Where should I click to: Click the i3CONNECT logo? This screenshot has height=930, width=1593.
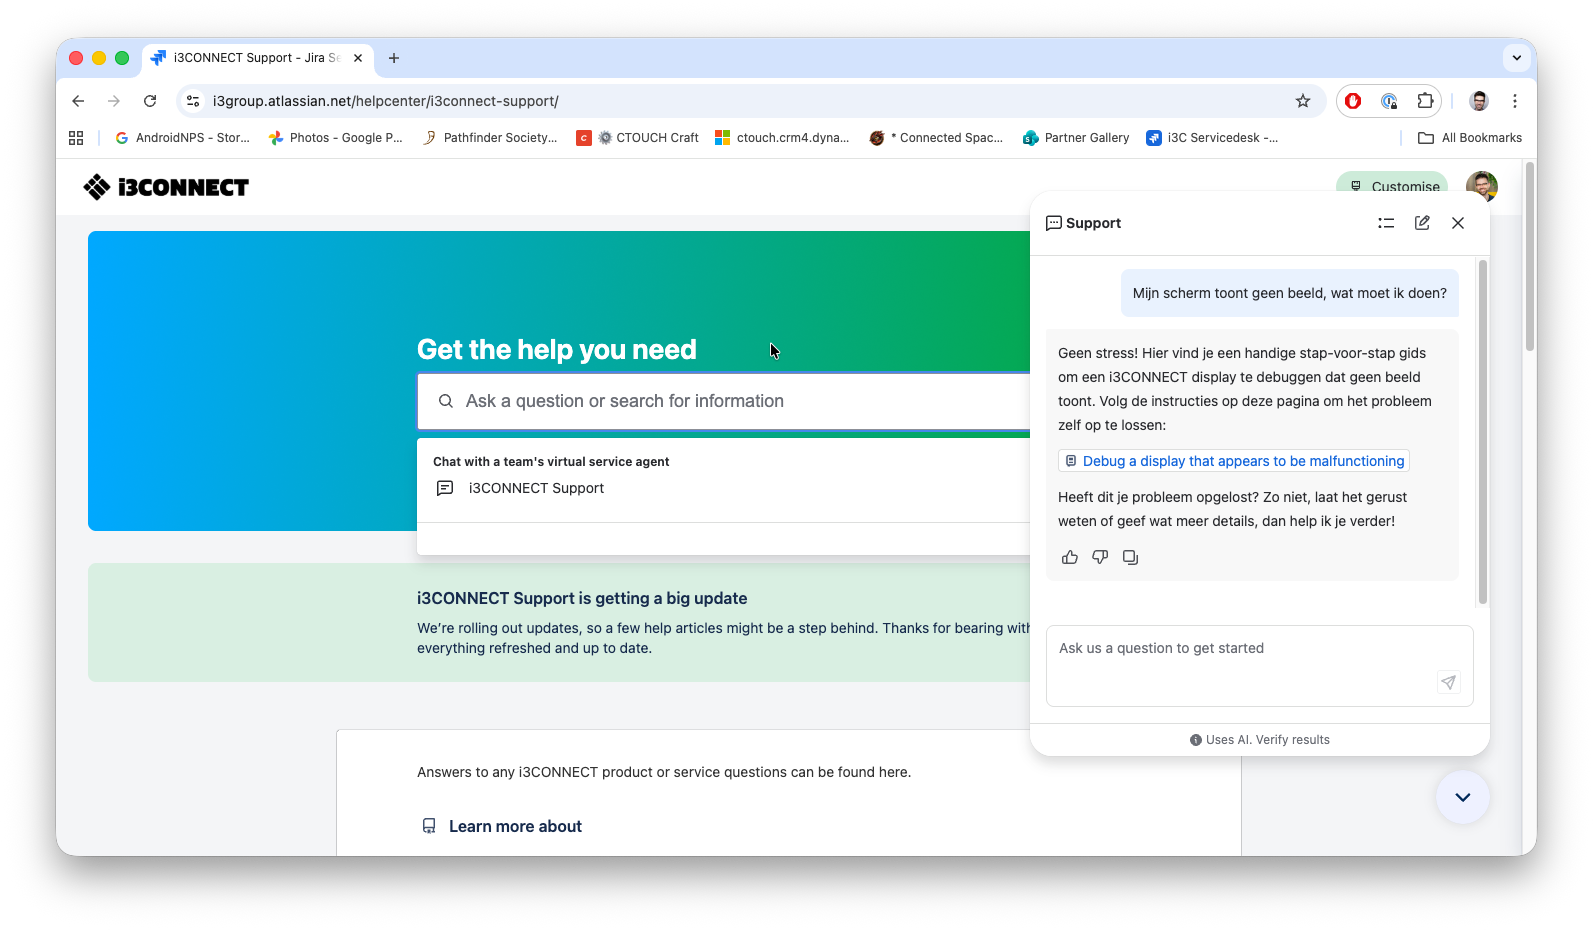click(x=166, y=187)
